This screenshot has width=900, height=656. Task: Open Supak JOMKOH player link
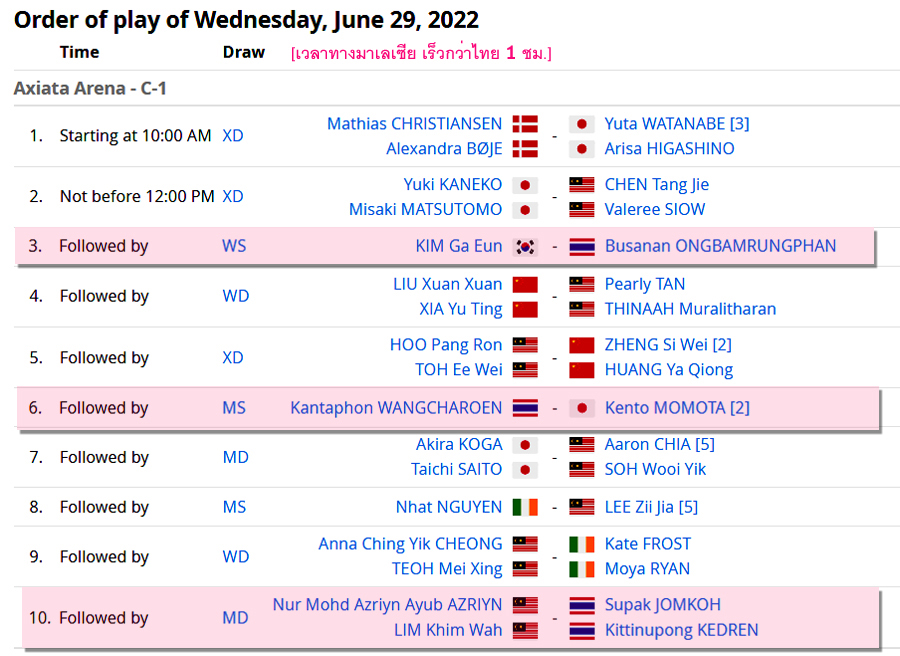click(x=662, y=605)
